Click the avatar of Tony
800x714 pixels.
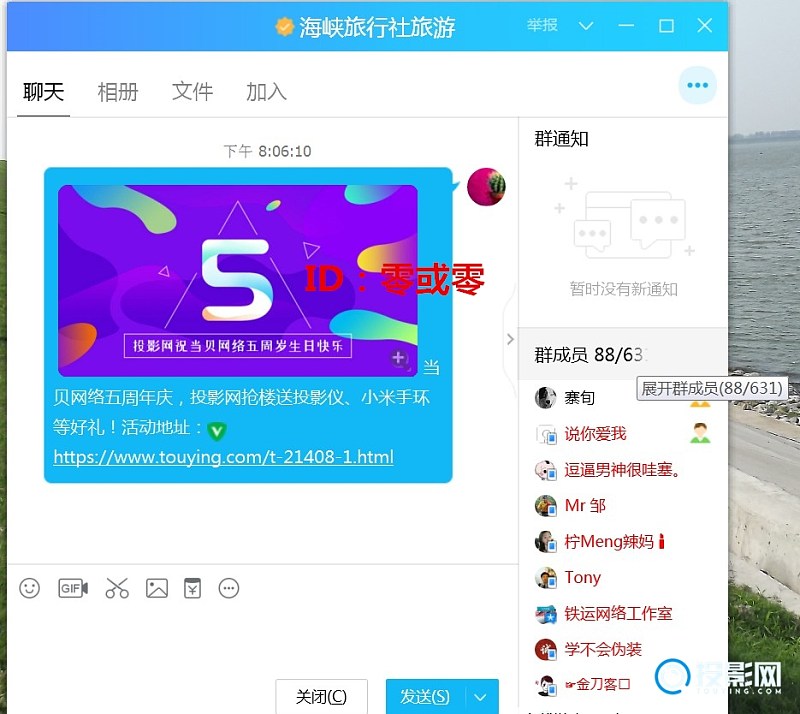(545, 577)
